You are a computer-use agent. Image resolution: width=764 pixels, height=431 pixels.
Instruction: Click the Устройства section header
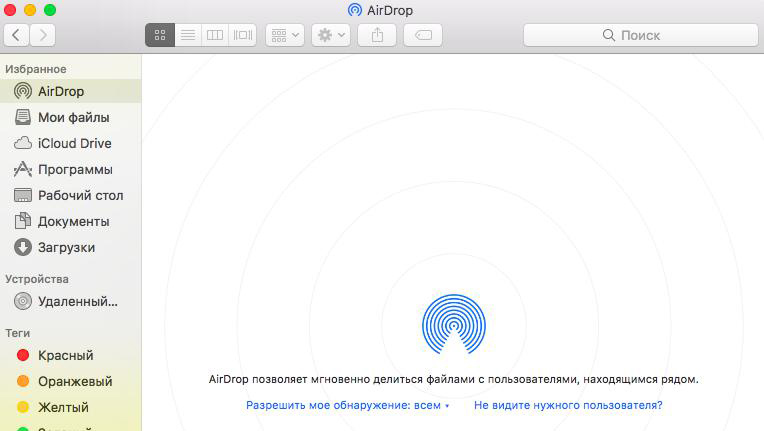37,279
